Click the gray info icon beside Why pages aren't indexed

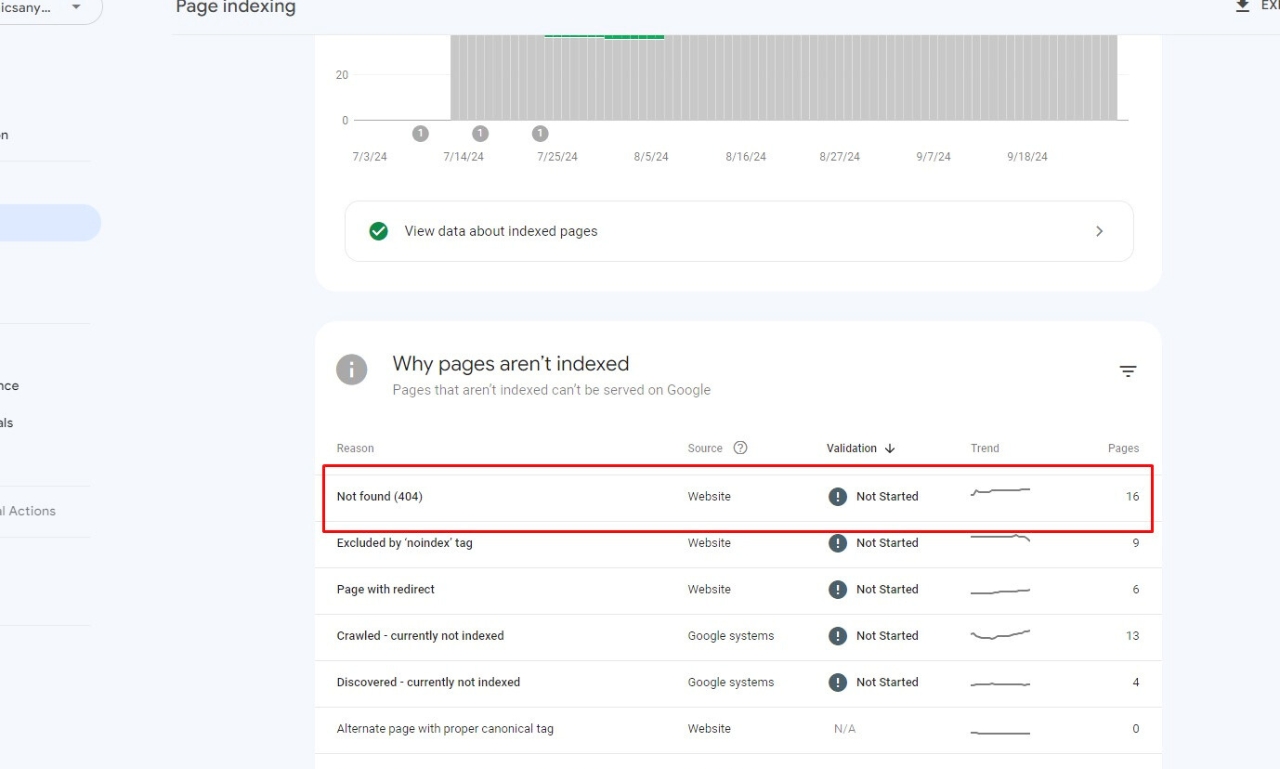point(351,369)
